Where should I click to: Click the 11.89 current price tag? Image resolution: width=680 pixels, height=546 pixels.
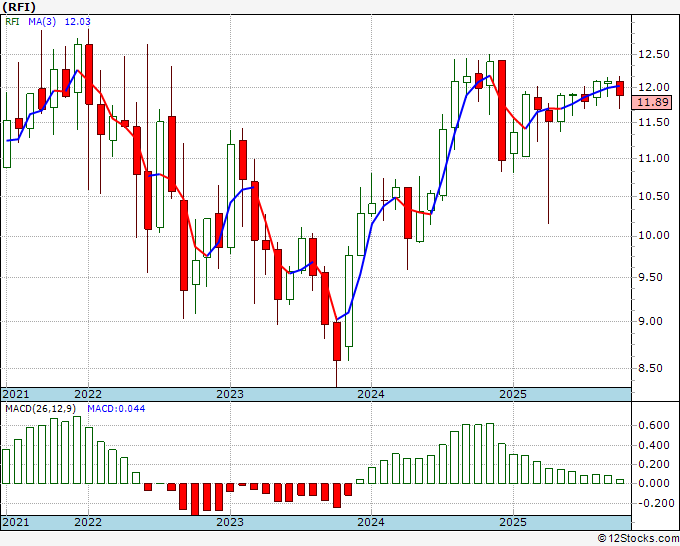654,102
